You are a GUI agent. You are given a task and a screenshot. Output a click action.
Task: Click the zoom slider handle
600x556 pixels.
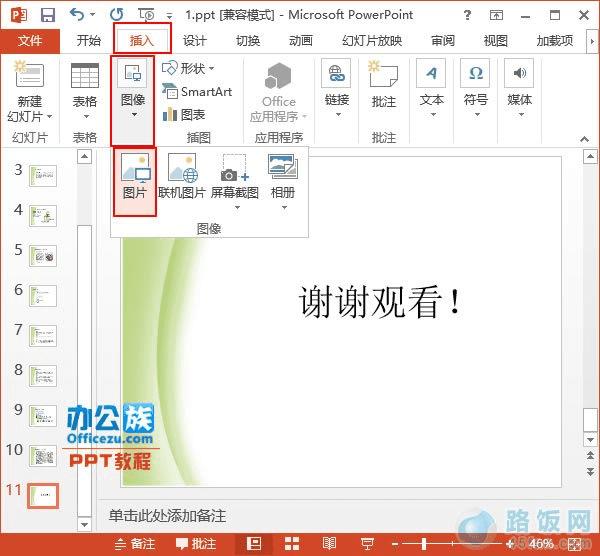coord(424,544)
